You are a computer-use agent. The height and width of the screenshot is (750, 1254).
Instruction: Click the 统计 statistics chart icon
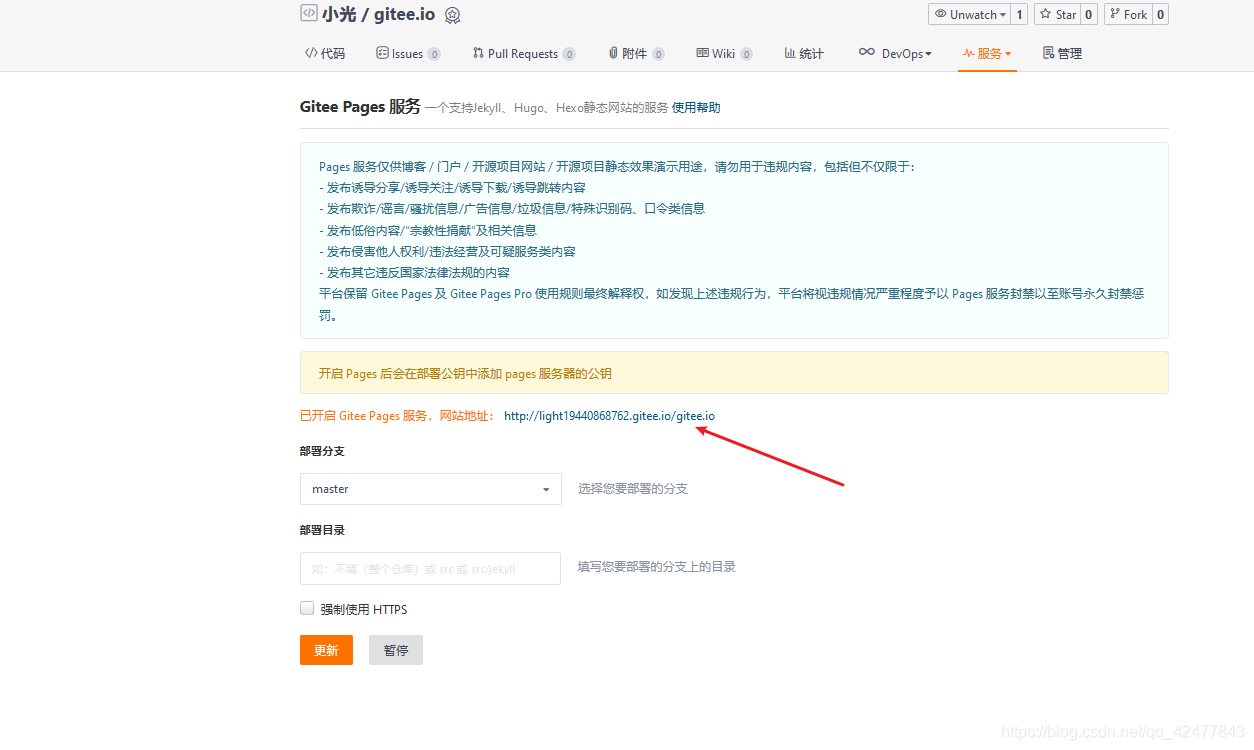[x=788, y=53]
